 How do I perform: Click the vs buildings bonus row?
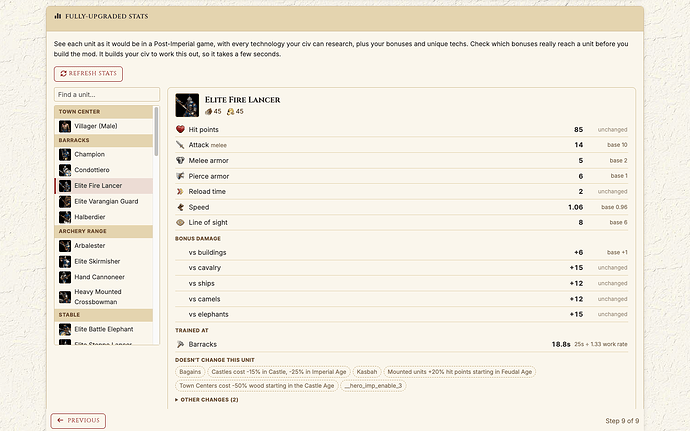click(401, 253)
